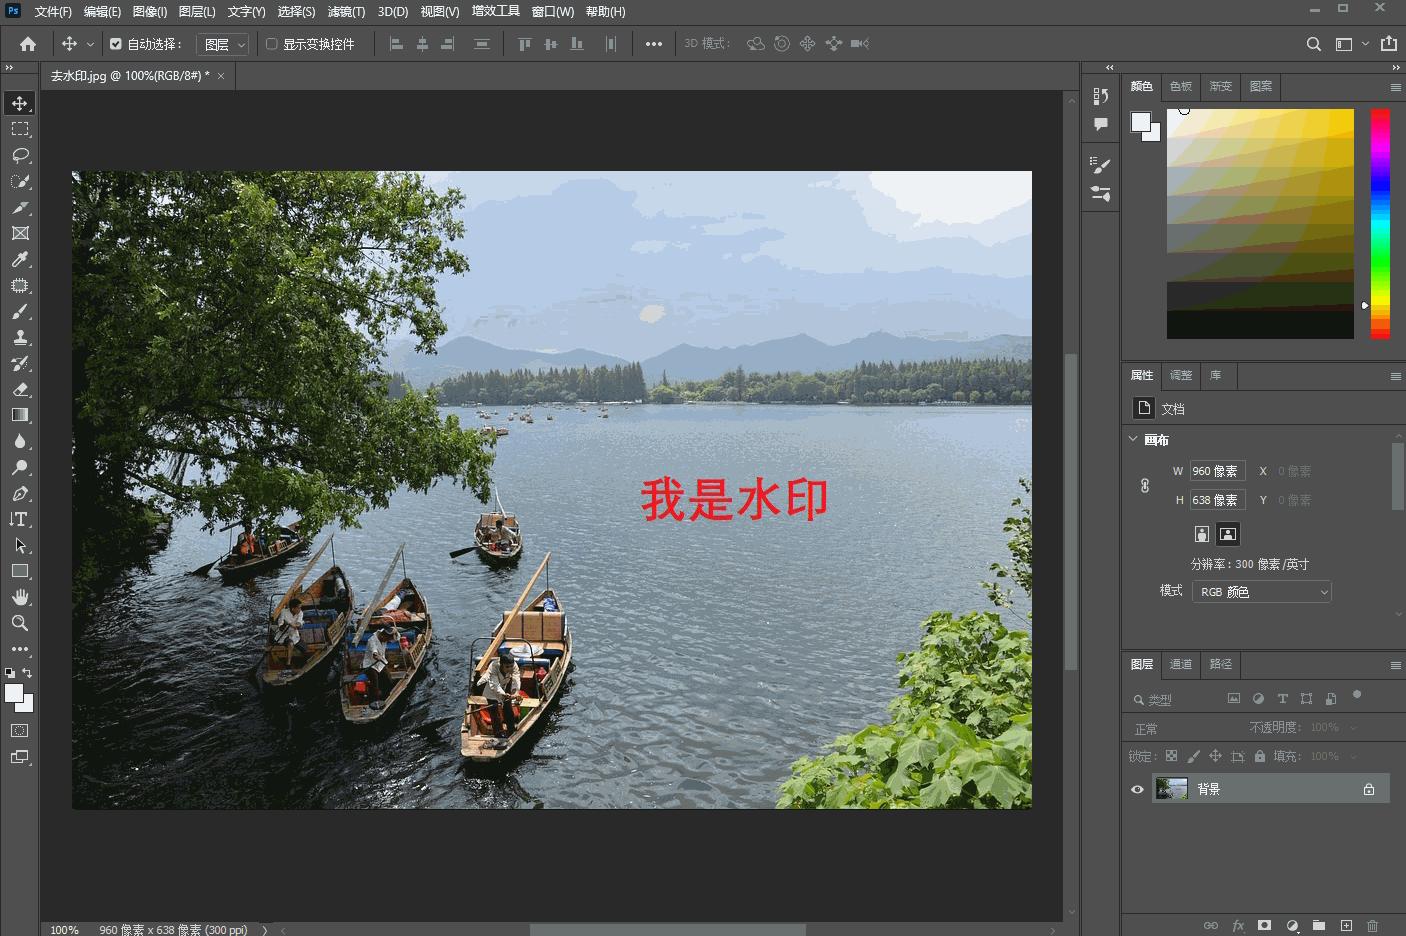Select the Hand tool

pos(20,597)
